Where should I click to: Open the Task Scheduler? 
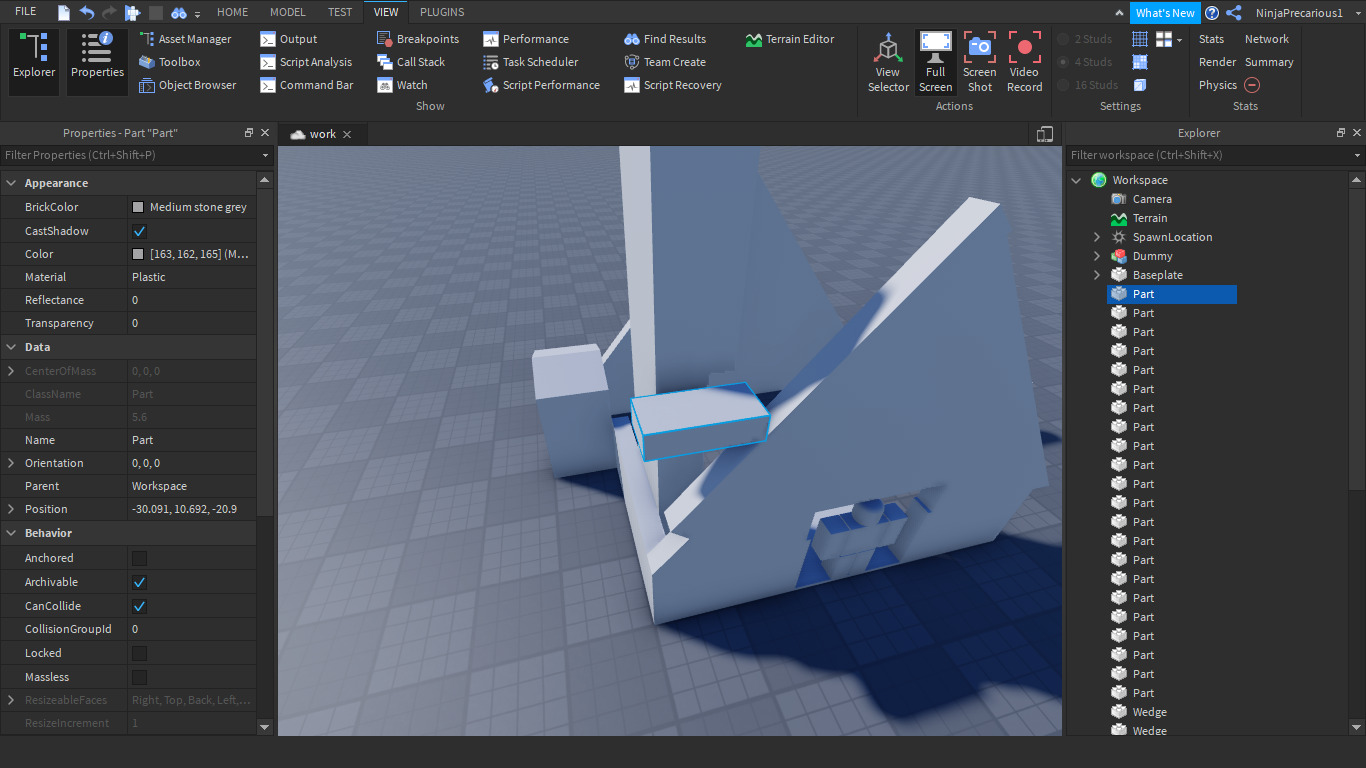pyautogui.click(x=536, y=62)
